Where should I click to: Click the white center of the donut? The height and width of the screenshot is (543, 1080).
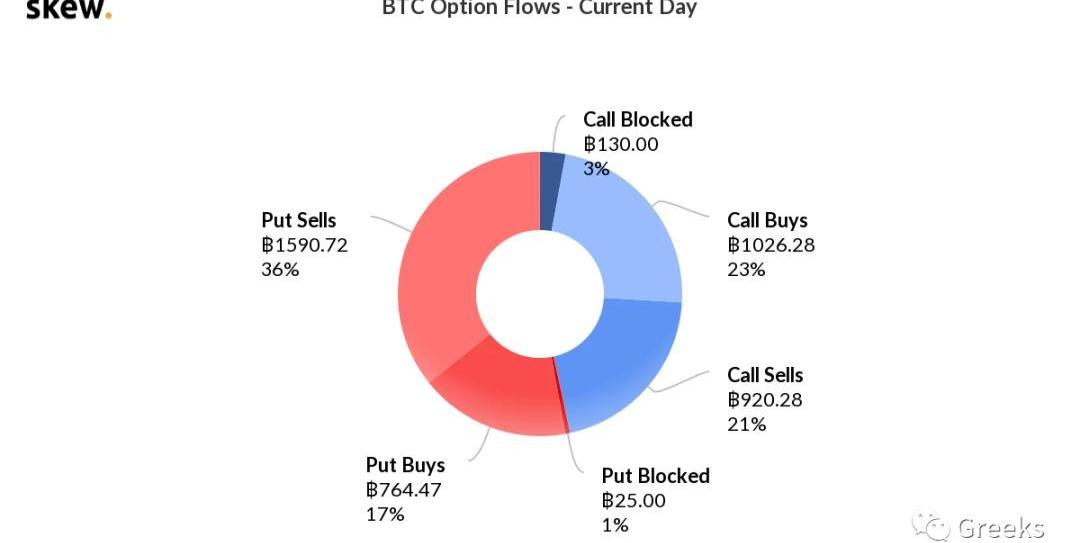[x=539, y=293]
